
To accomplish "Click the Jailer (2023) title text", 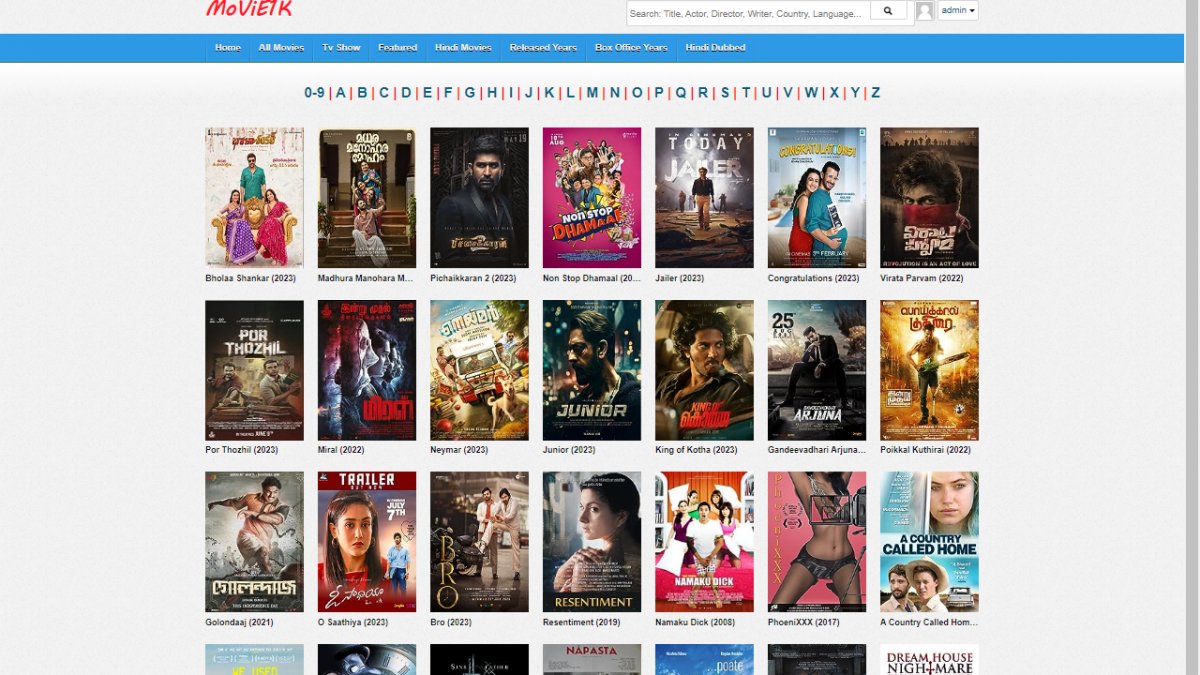I will coord(680,278).
